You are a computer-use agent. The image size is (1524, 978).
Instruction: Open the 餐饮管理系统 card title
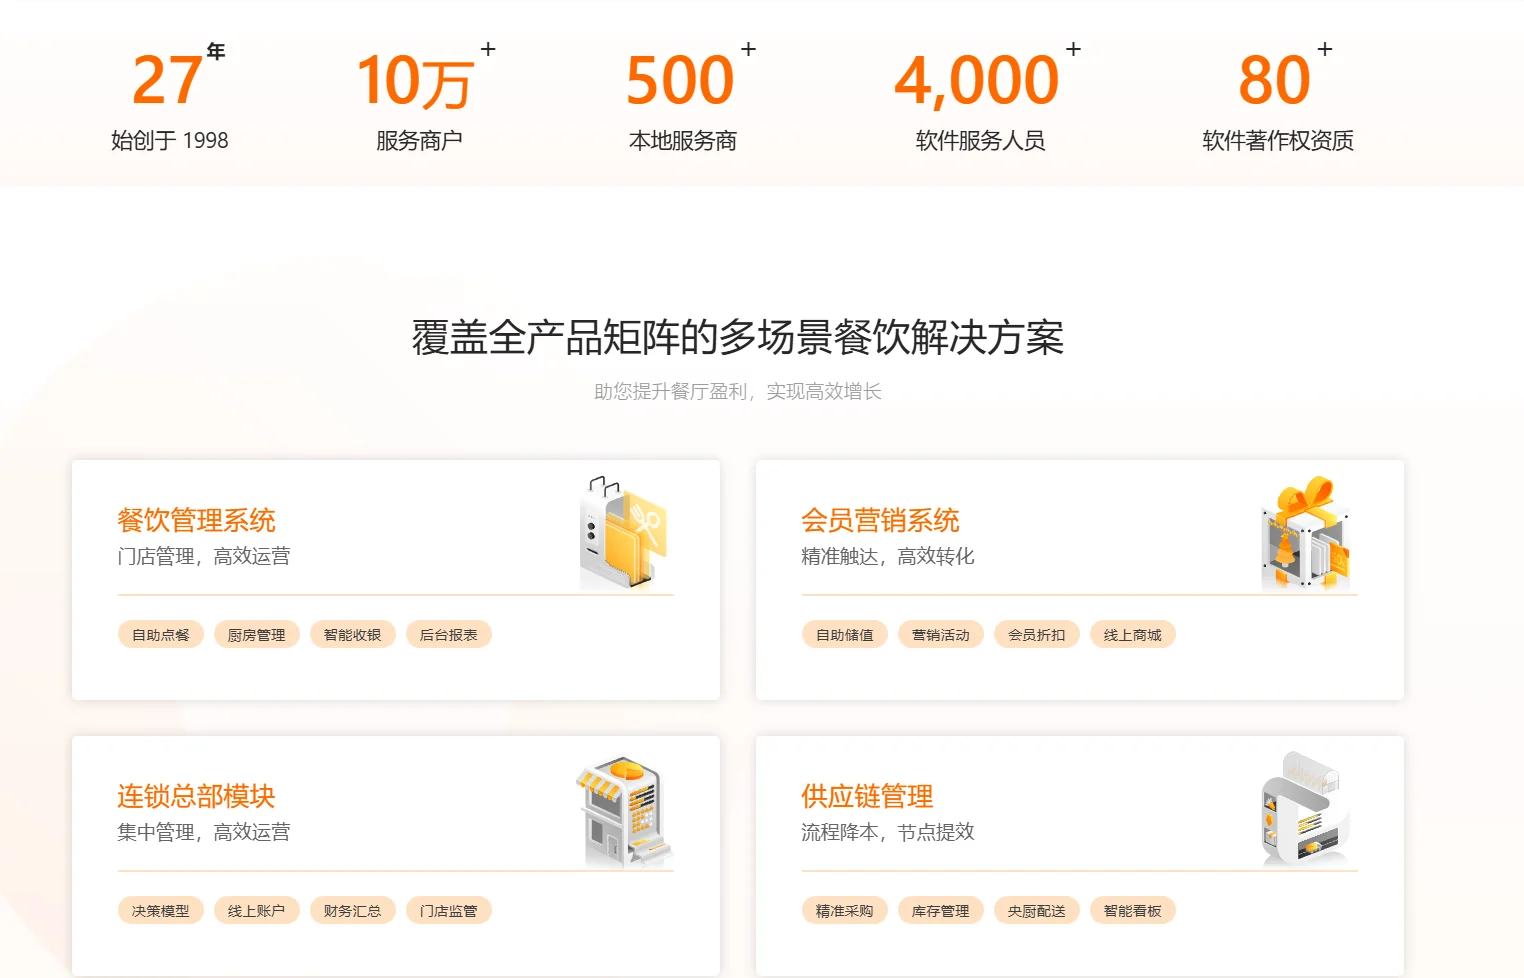196,520
